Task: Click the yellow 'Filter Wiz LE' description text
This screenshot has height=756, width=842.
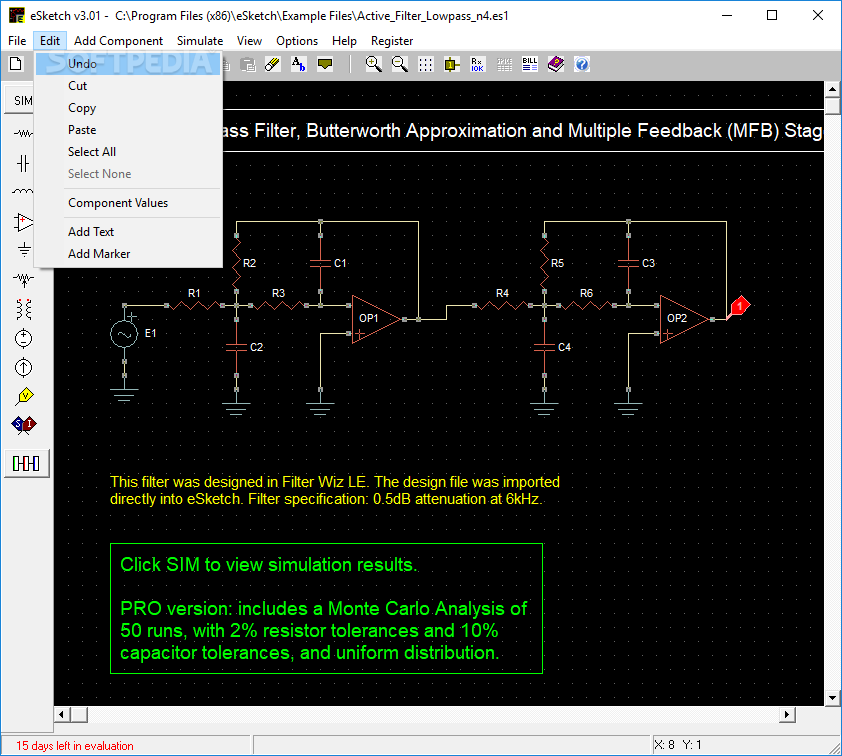Action: [335, 490]
